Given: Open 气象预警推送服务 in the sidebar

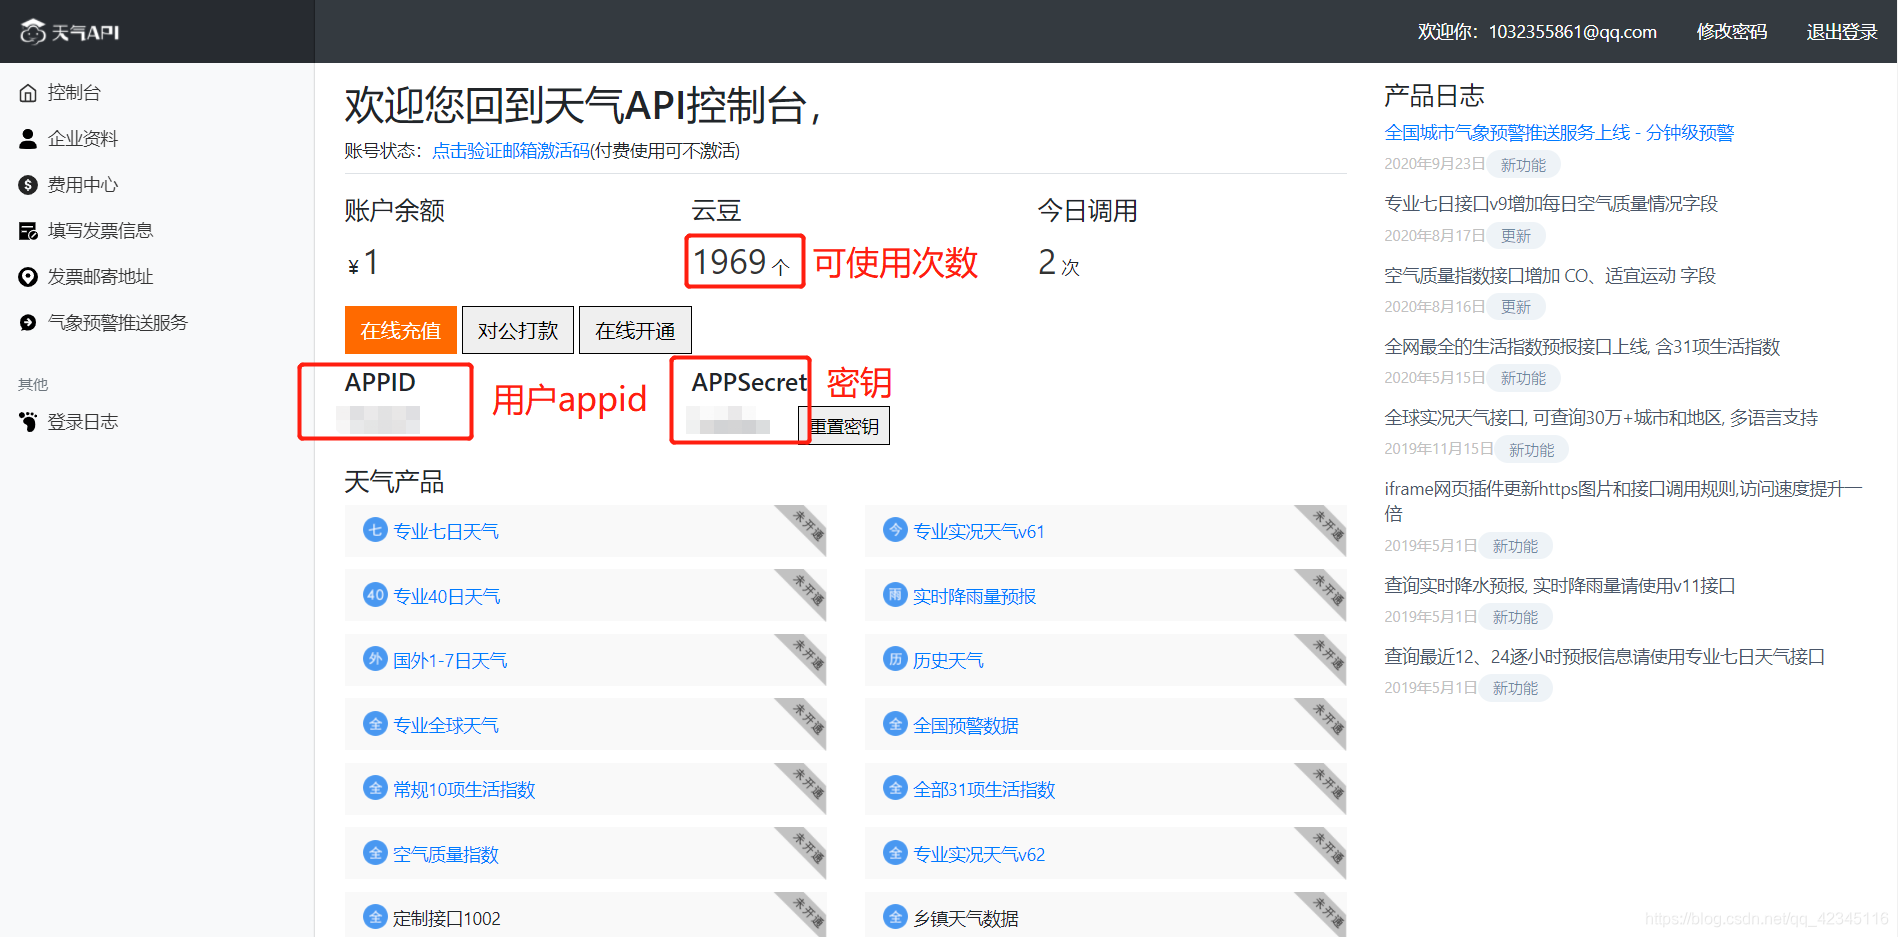Looking at the screenshot, I should pos(117,323).
